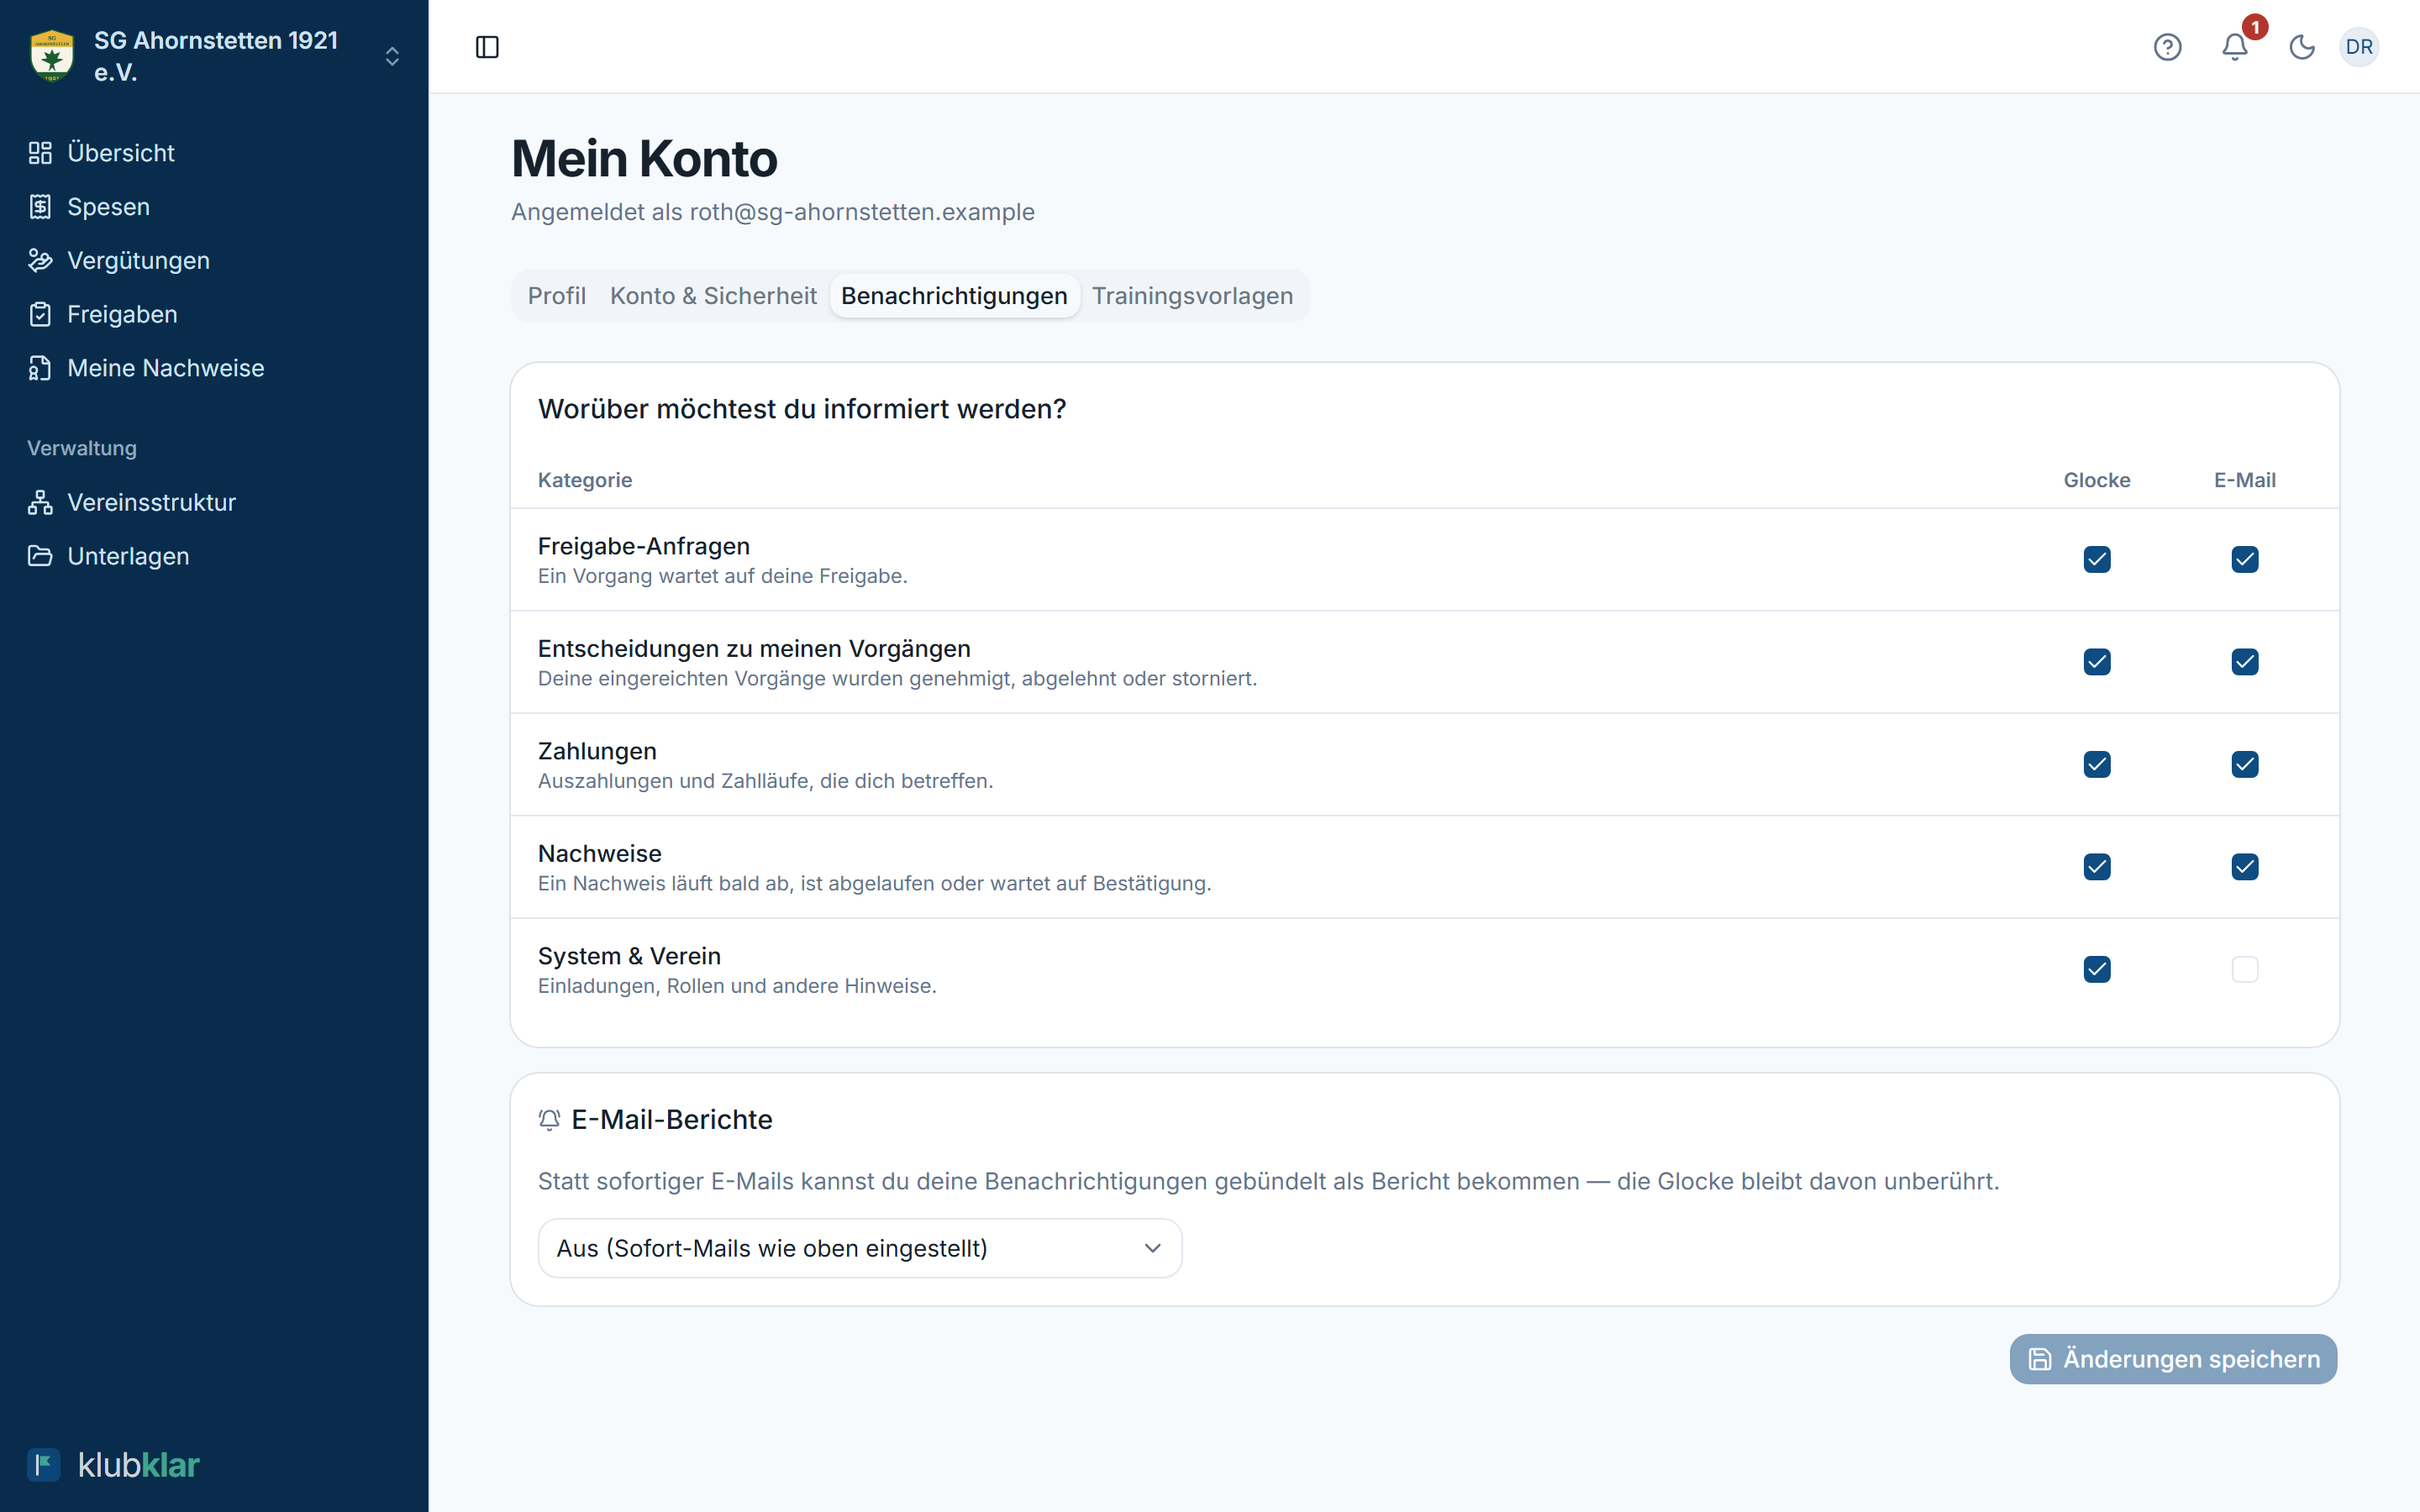Image resolution: width=2420 pixels, height=1512 pixels.
Task: Open Spesen in the sidebar
Action: pos(214,207)
